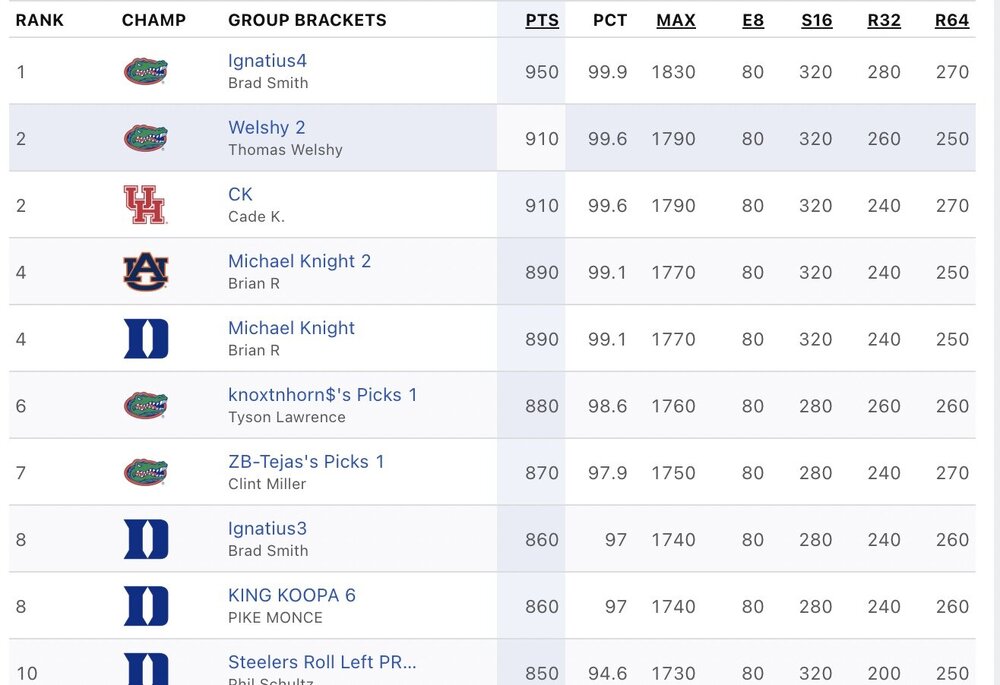Screen dimensions: 1000x685
Task: Select the Auburn Tigers champion logo
Action: point(146,272)
